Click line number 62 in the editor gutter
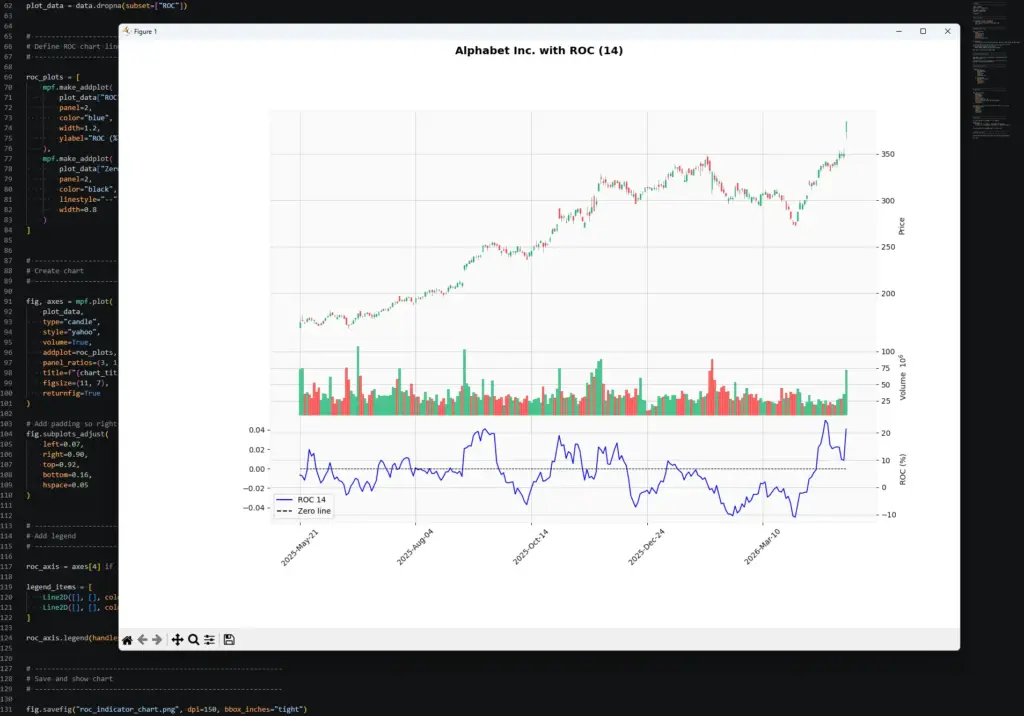The image size is (1024, 716). tap(8, 5)
